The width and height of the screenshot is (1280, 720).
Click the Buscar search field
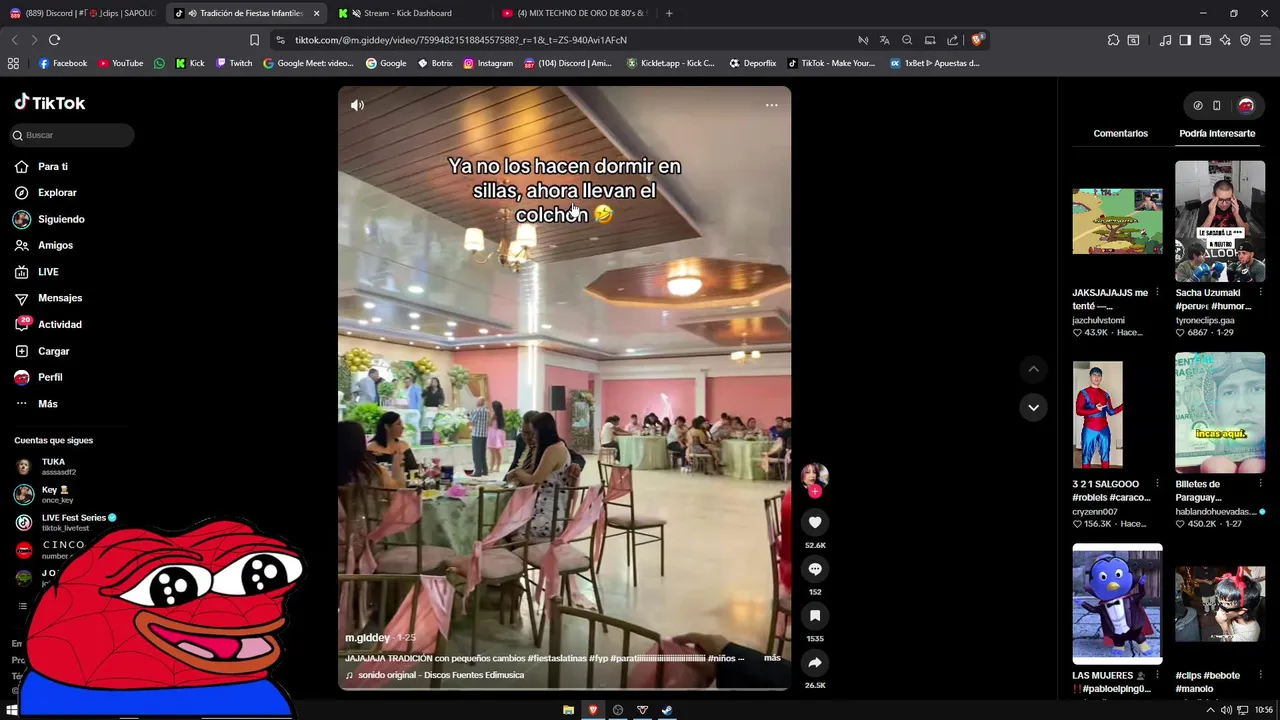(72, 135)
